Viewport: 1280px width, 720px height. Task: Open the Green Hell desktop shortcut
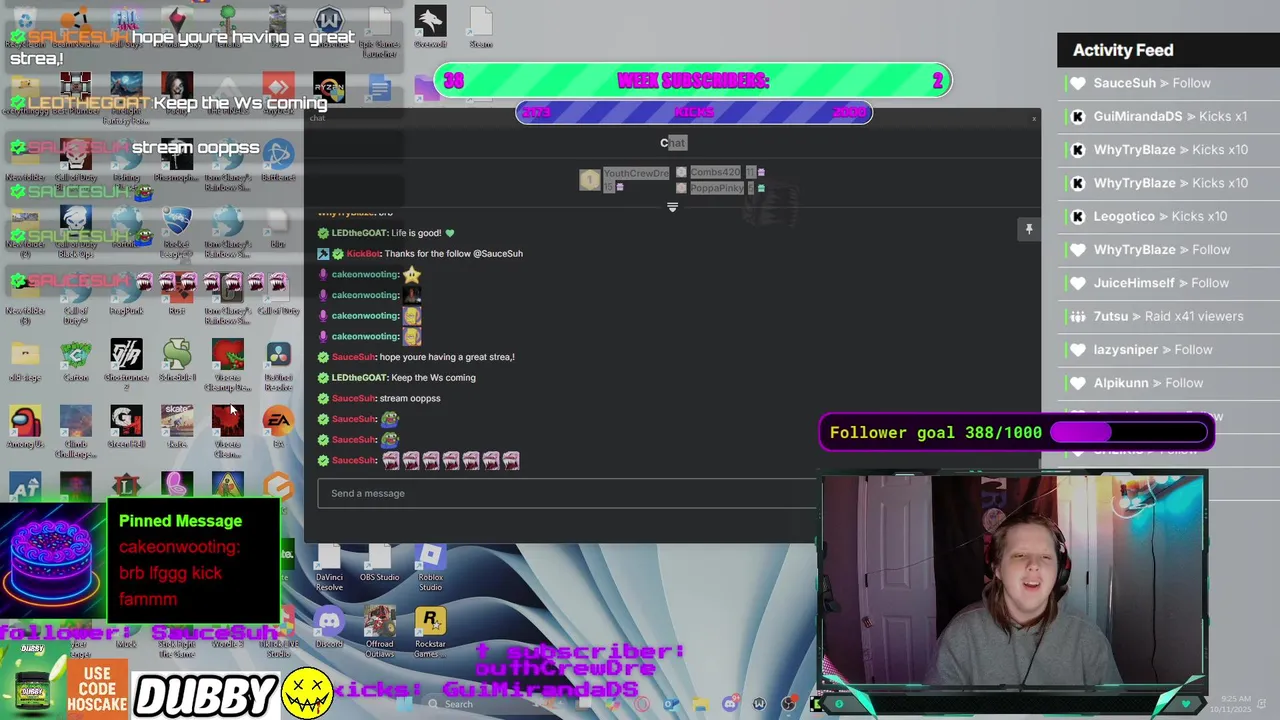tap(126, 427)
